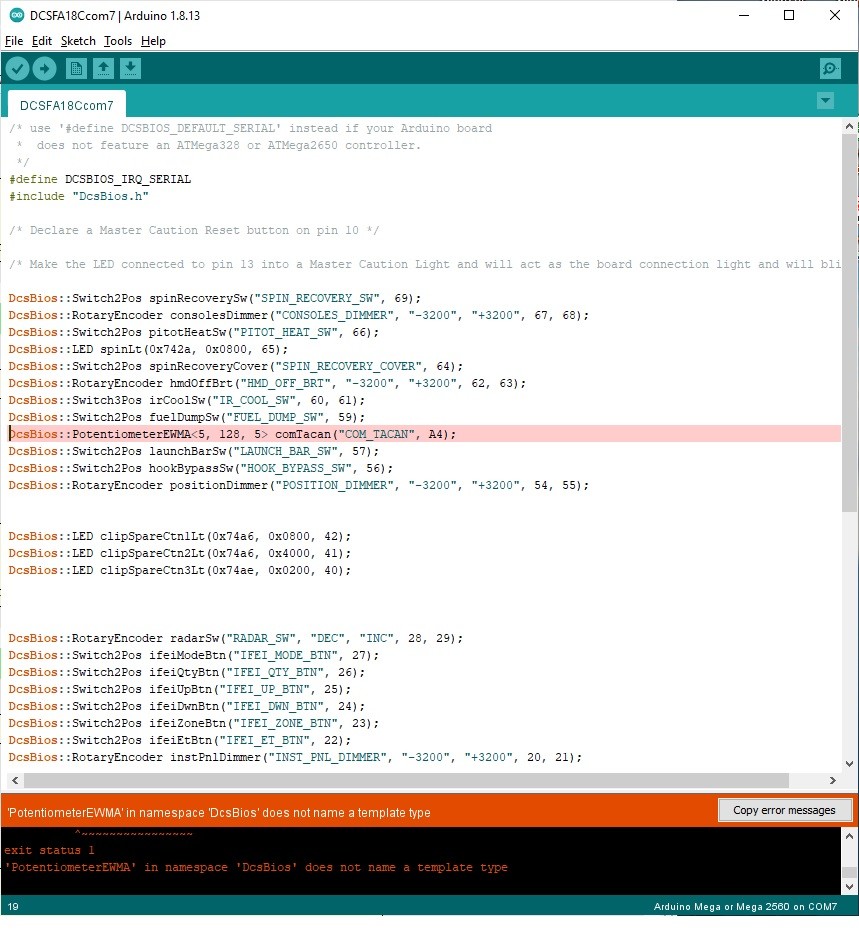
Task: Minimize the Arduino window
Action: point(744,15)
